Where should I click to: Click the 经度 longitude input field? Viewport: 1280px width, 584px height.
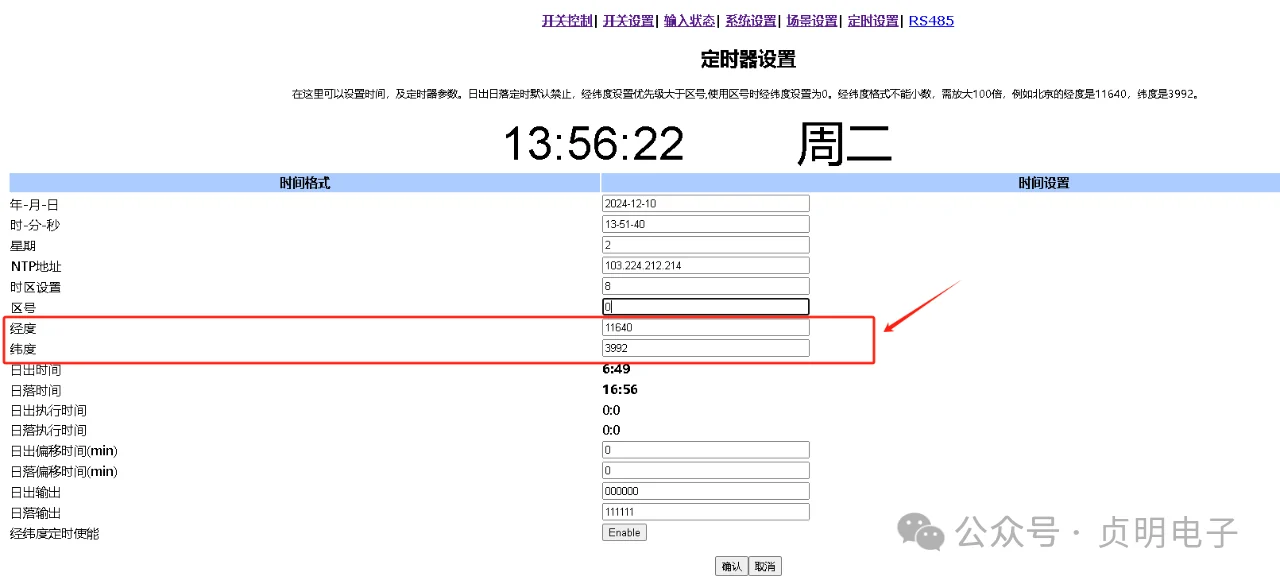click(706, 327)
